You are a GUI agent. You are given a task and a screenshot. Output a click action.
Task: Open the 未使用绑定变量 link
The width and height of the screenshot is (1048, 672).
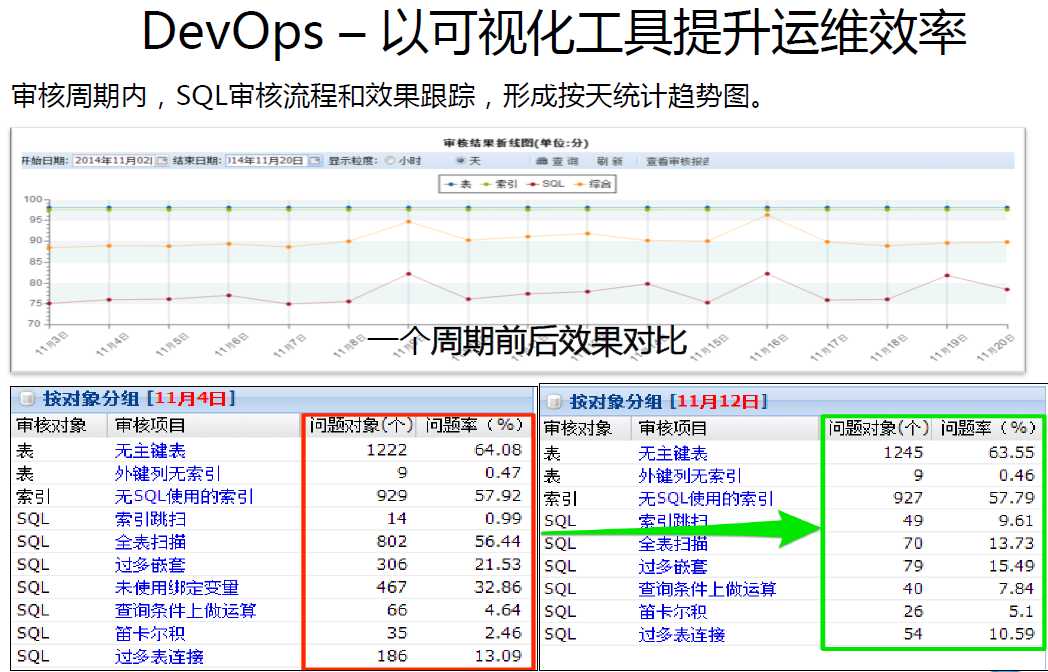click(x=176, y=587)
